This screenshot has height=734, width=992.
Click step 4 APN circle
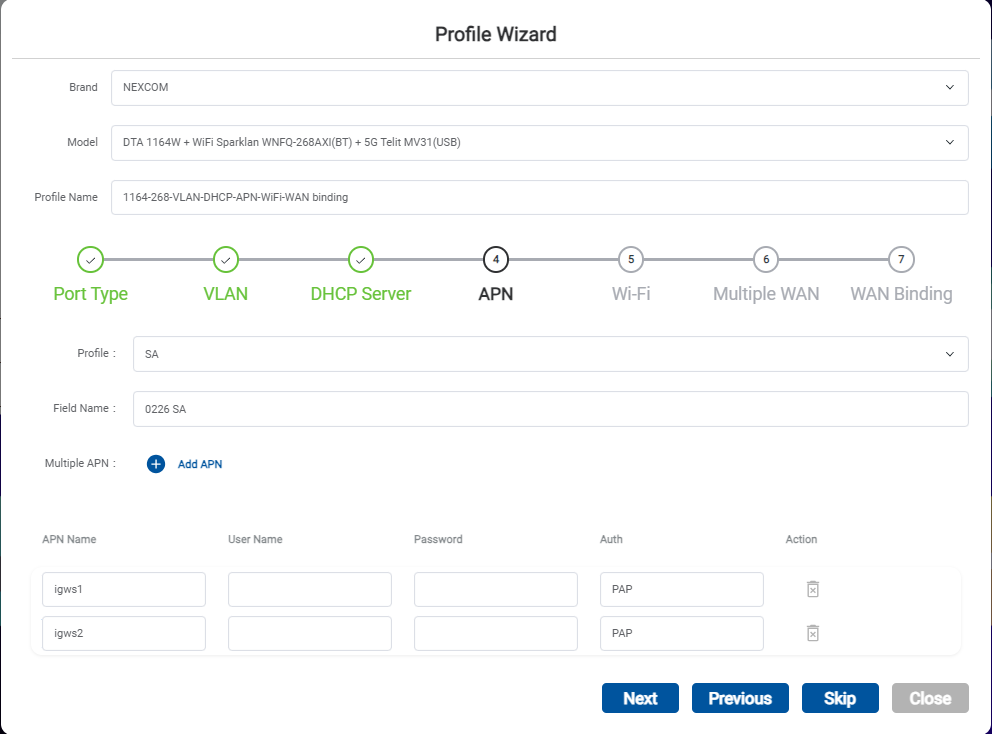pyautogui.click(x=496, y=259)
